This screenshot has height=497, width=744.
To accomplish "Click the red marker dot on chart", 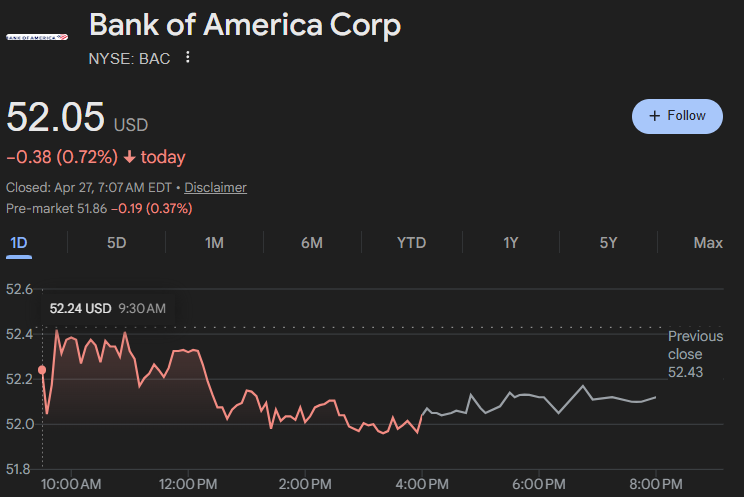I will [42, 370].
